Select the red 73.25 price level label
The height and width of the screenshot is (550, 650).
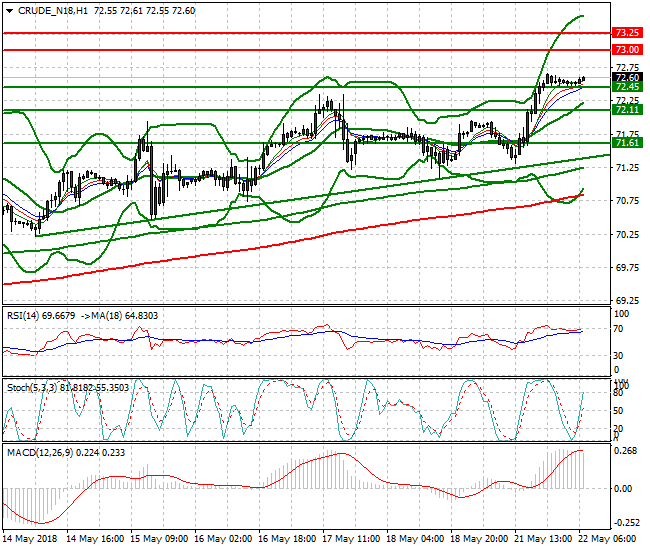[x=627, y=33]
